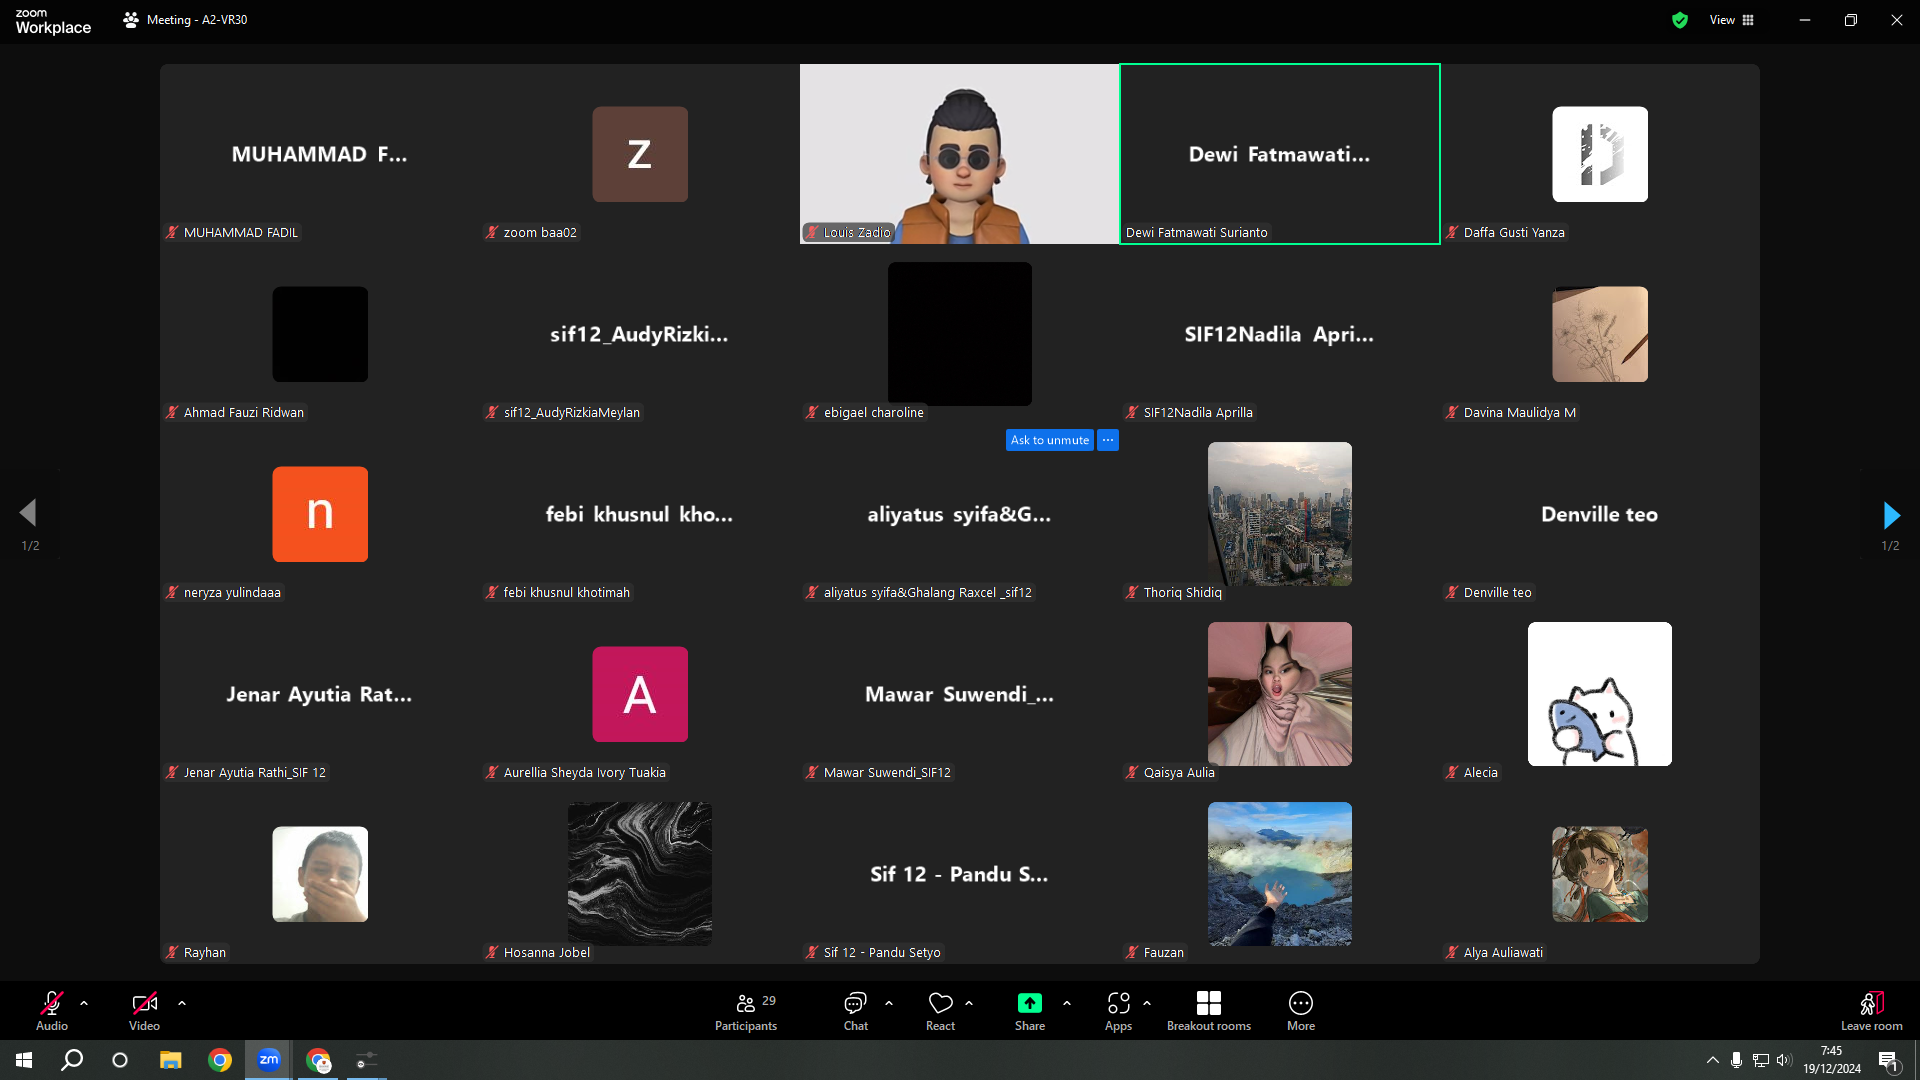Screen dimensions: 1920x1080
Task: Click the MUHAMMAD FADIL name label
Action: pyautogui.click(x=240, y=232)
